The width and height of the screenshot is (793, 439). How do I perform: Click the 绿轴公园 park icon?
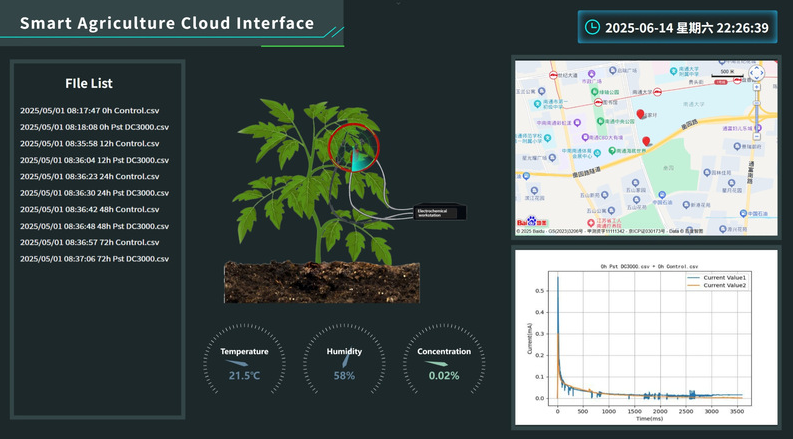pos(595,92)
